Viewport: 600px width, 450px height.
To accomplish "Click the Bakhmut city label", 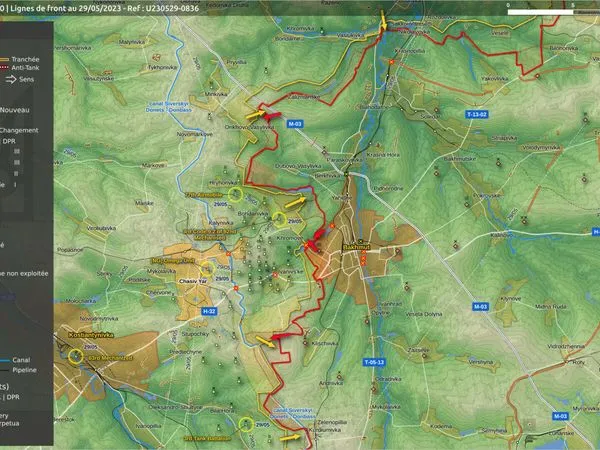I will click(356, 247).
